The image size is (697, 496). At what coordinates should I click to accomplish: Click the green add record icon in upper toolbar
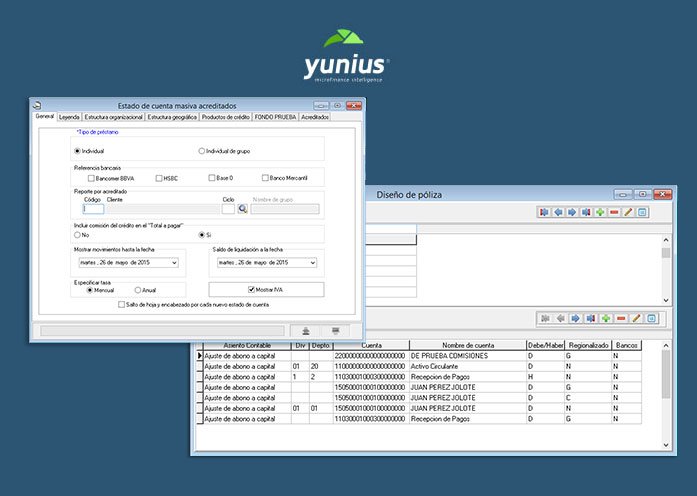[600, 212]
